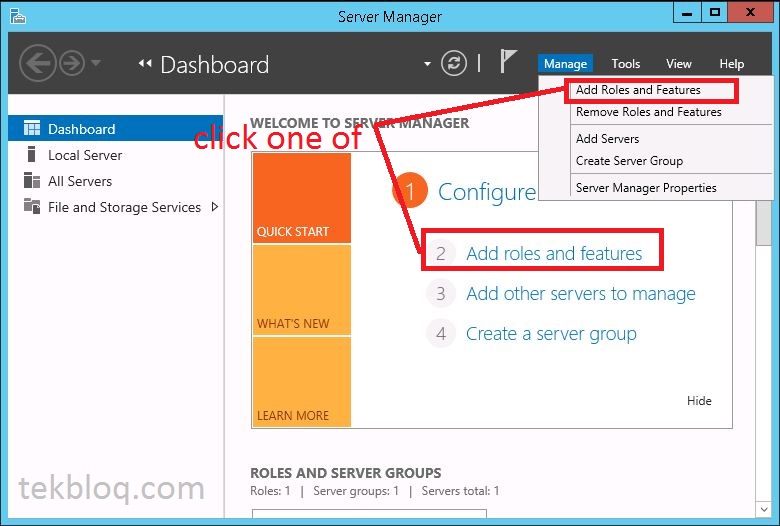The height and width of the screenshot is (526, 780).
Task: Close the Server Manager window
Action: click(x=750, y=12)
